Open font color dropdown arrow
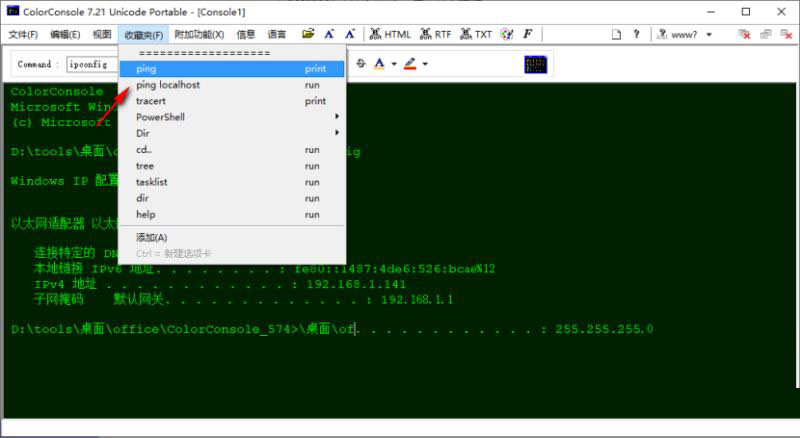The height and width of the screenshot is (438, 800). click(394, 64)
